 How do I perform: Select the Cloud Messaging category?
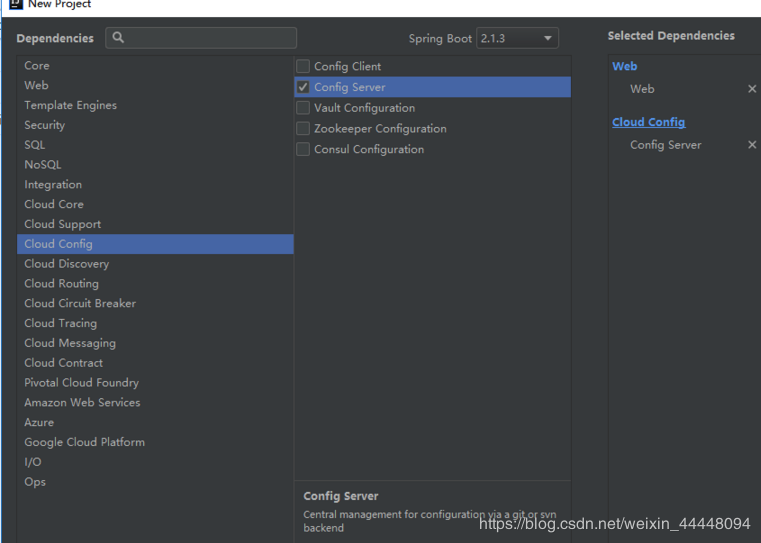(155, 343)
